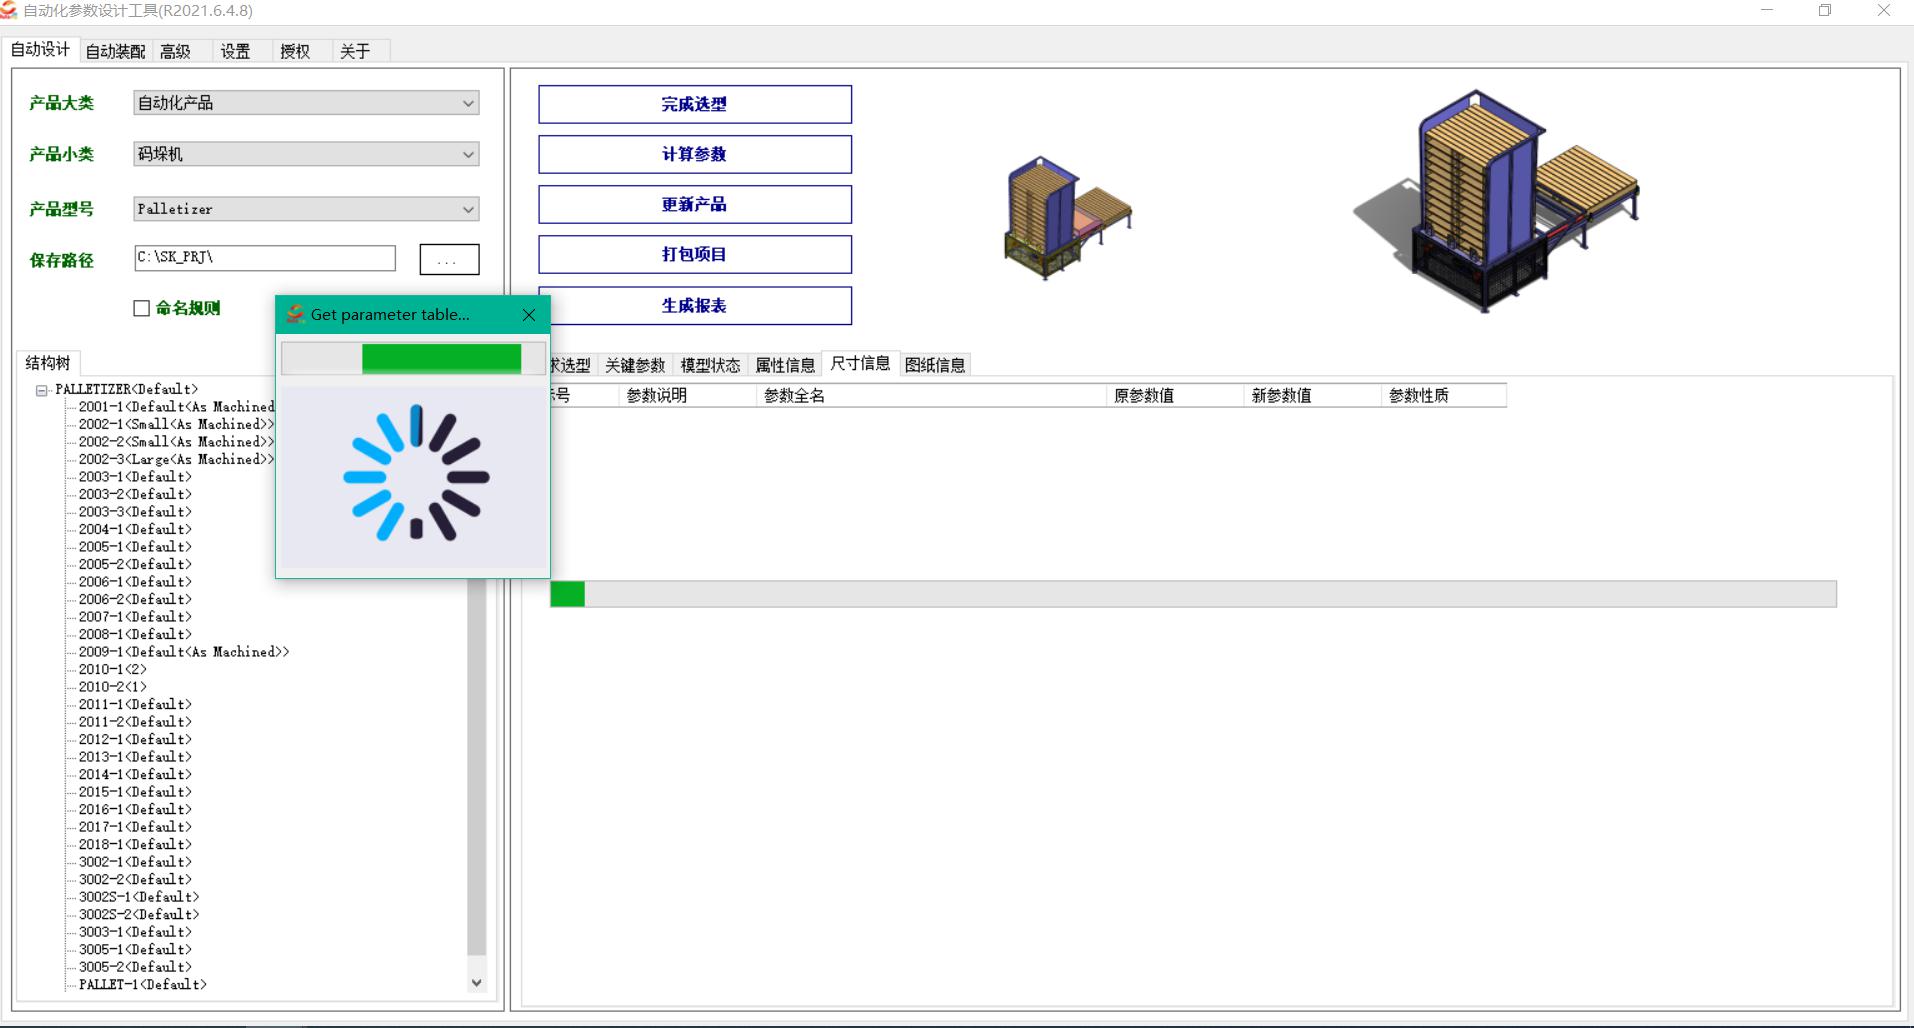Click the save path input field

coord(264,257)
